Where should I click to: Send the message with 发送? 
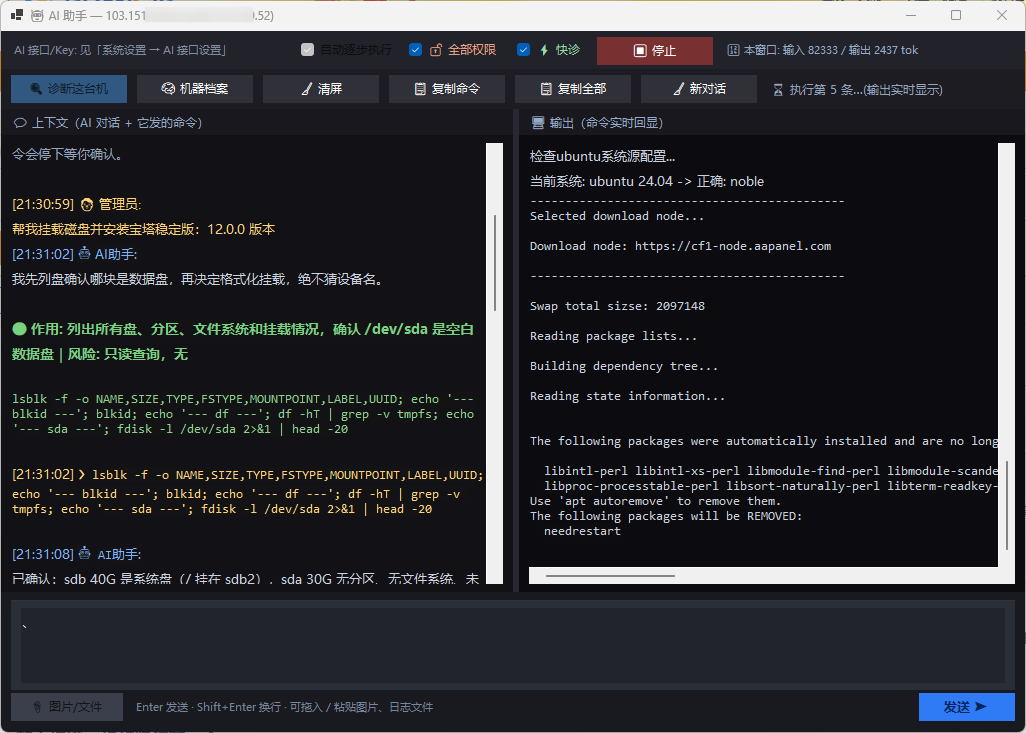pyautogui.click(x=967, y=707)
